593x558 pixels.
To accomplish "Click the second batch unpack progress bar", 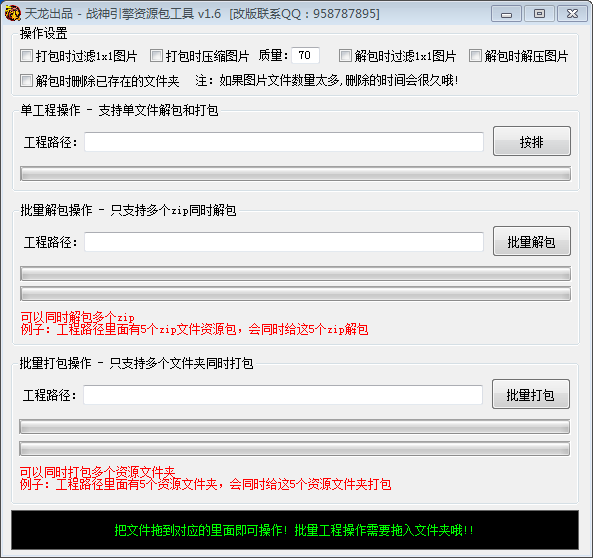I will coord(295,294).
